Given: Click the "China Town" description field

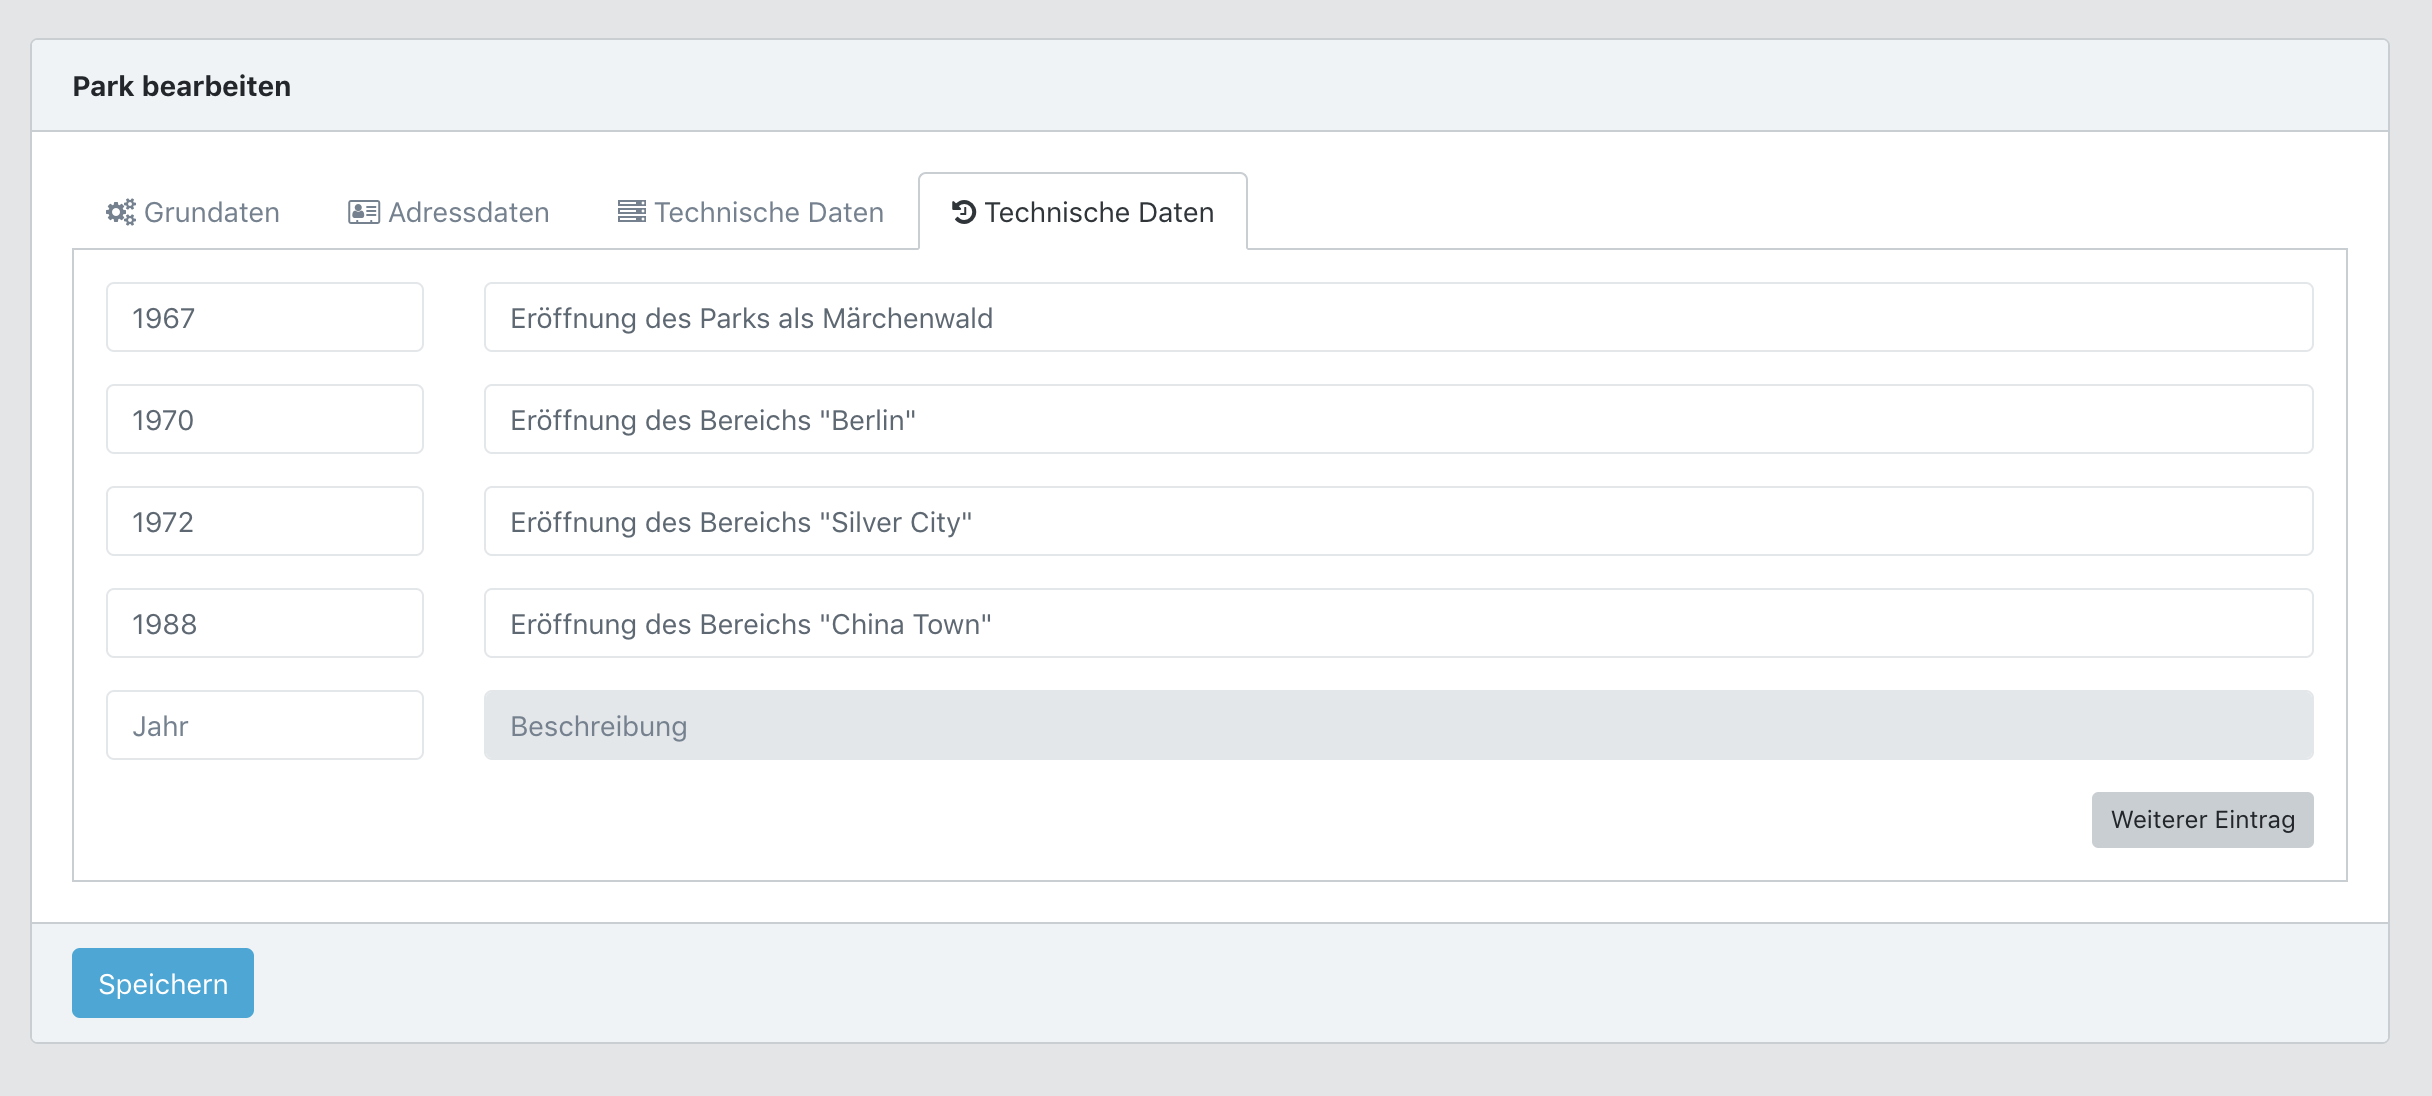Looking at the screenshot, I should tap(1398, 624).
